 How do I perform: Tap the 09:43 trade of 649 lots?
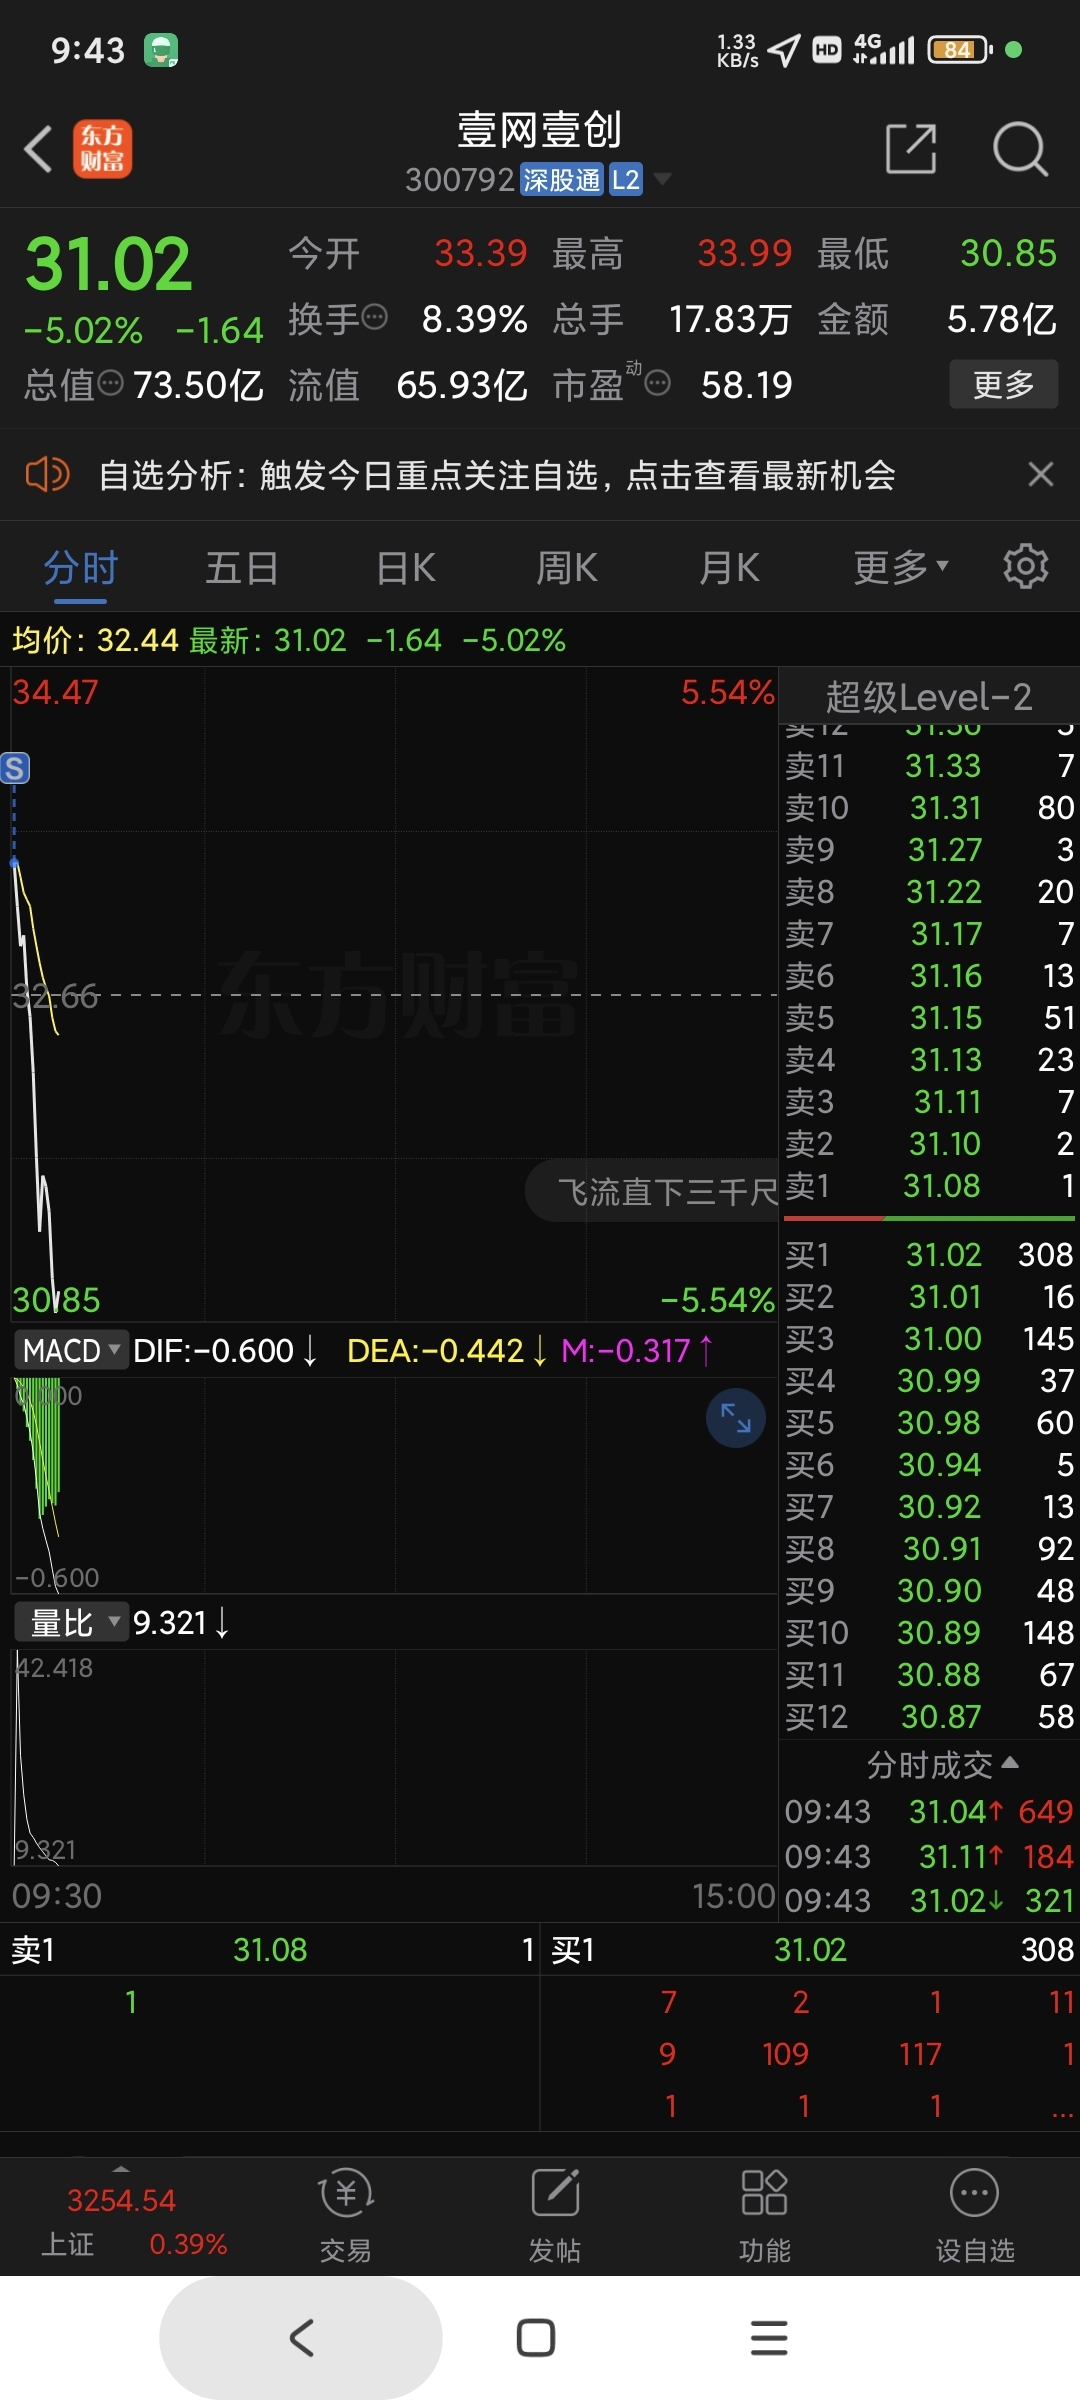click(x=929, y=1811)
